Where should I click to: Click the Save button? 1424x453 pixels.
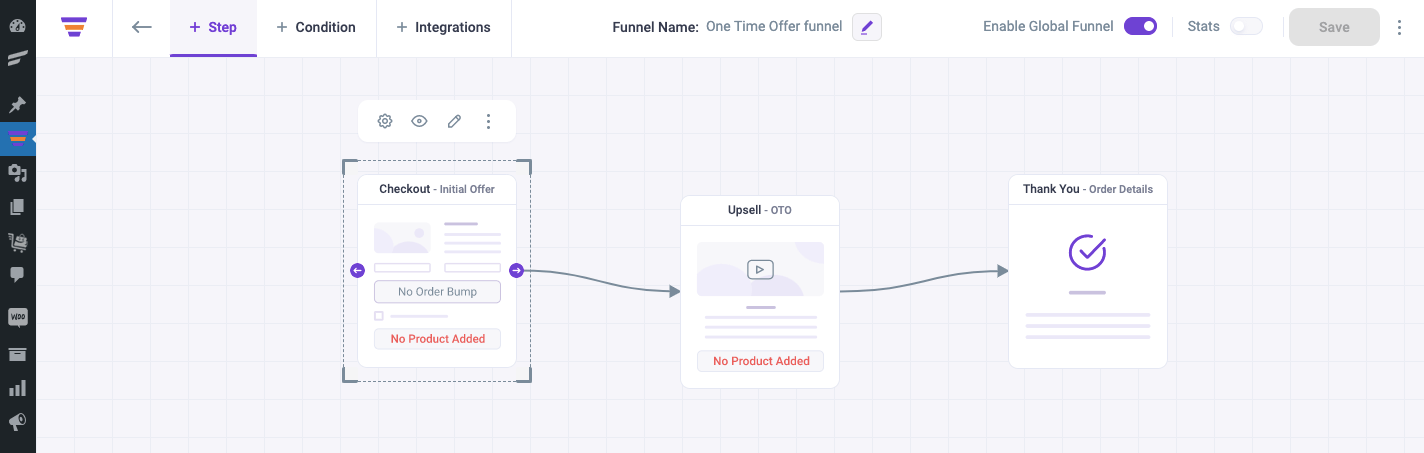coord(1334,27)
